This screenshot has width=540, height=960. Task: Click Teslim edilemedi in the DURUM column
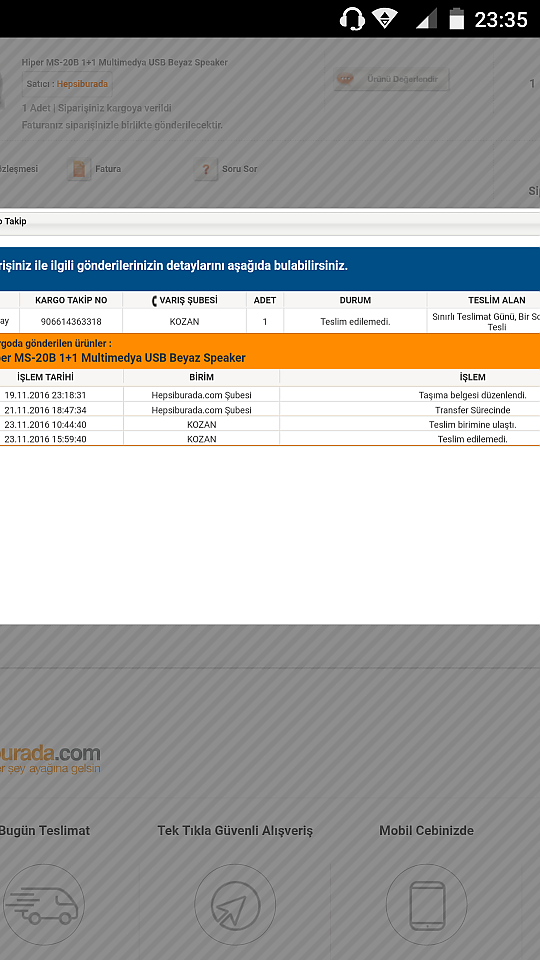pyautogui.click(x=355, y=321)
